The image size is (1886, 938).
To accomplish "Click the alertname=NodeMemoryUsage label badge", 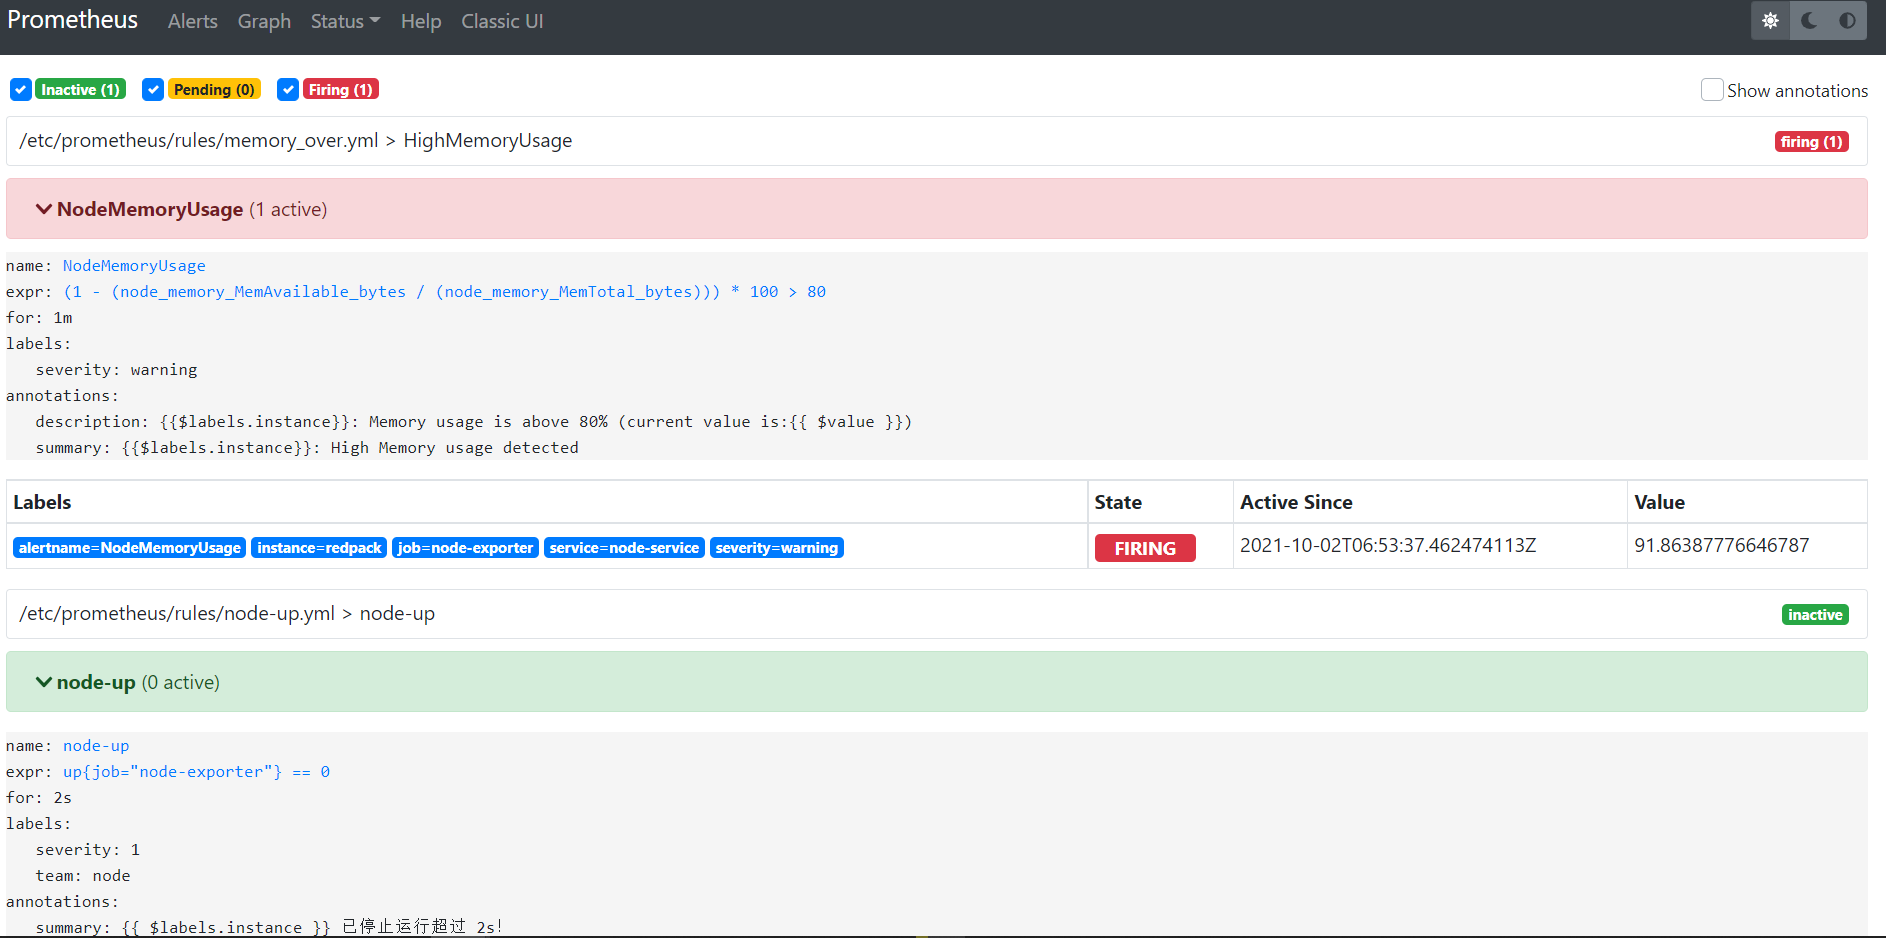I will [129, 547].
